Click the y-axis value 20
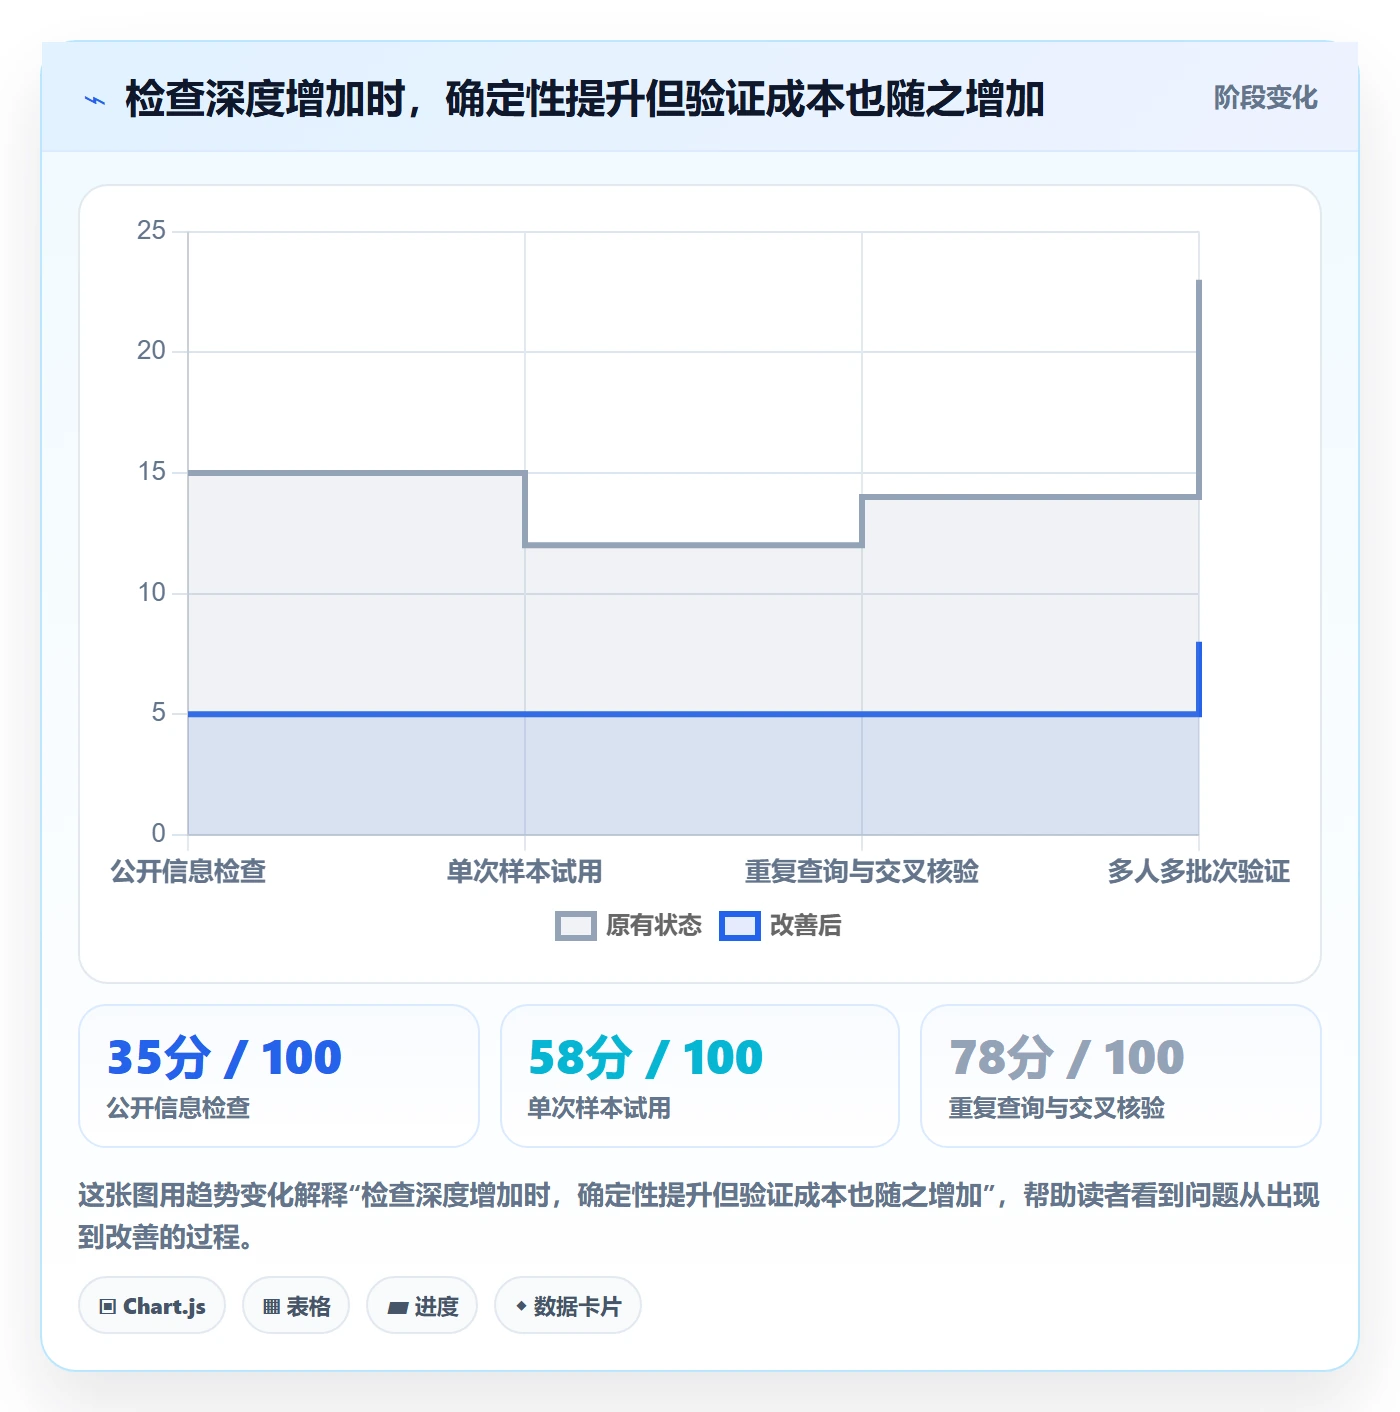 (152, 350)
